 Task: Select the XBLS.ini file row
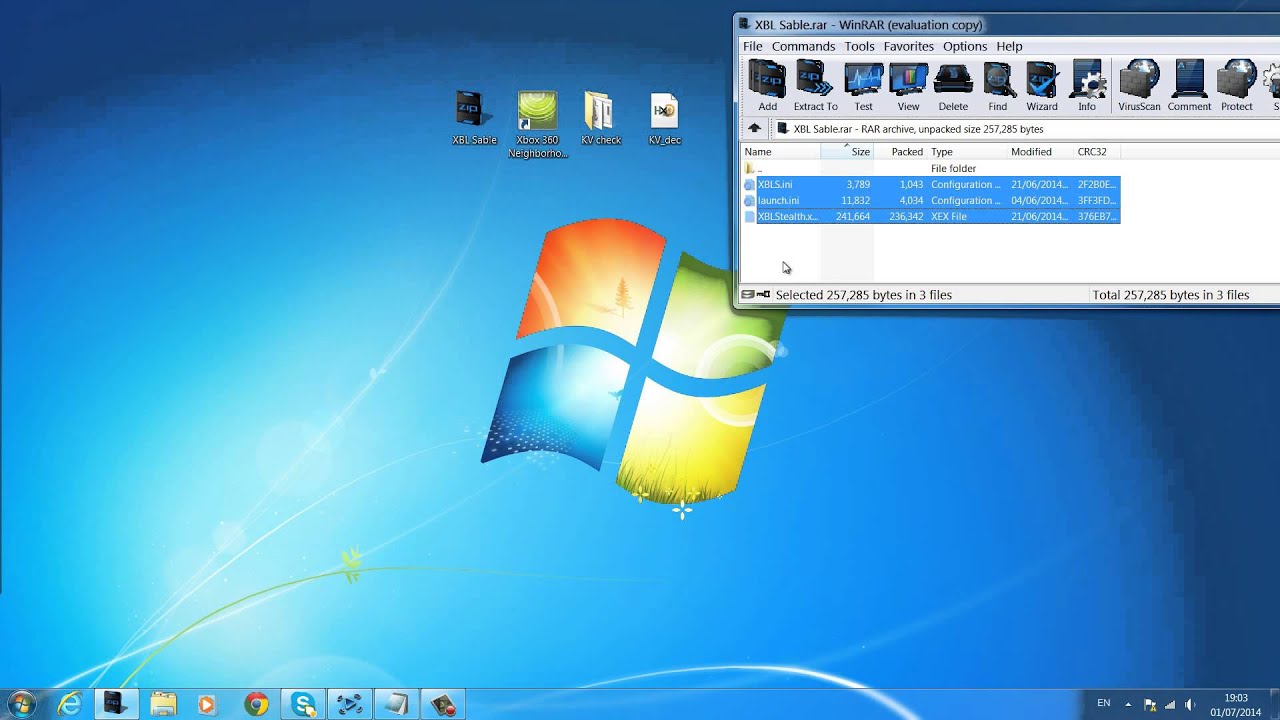[932, 184]
